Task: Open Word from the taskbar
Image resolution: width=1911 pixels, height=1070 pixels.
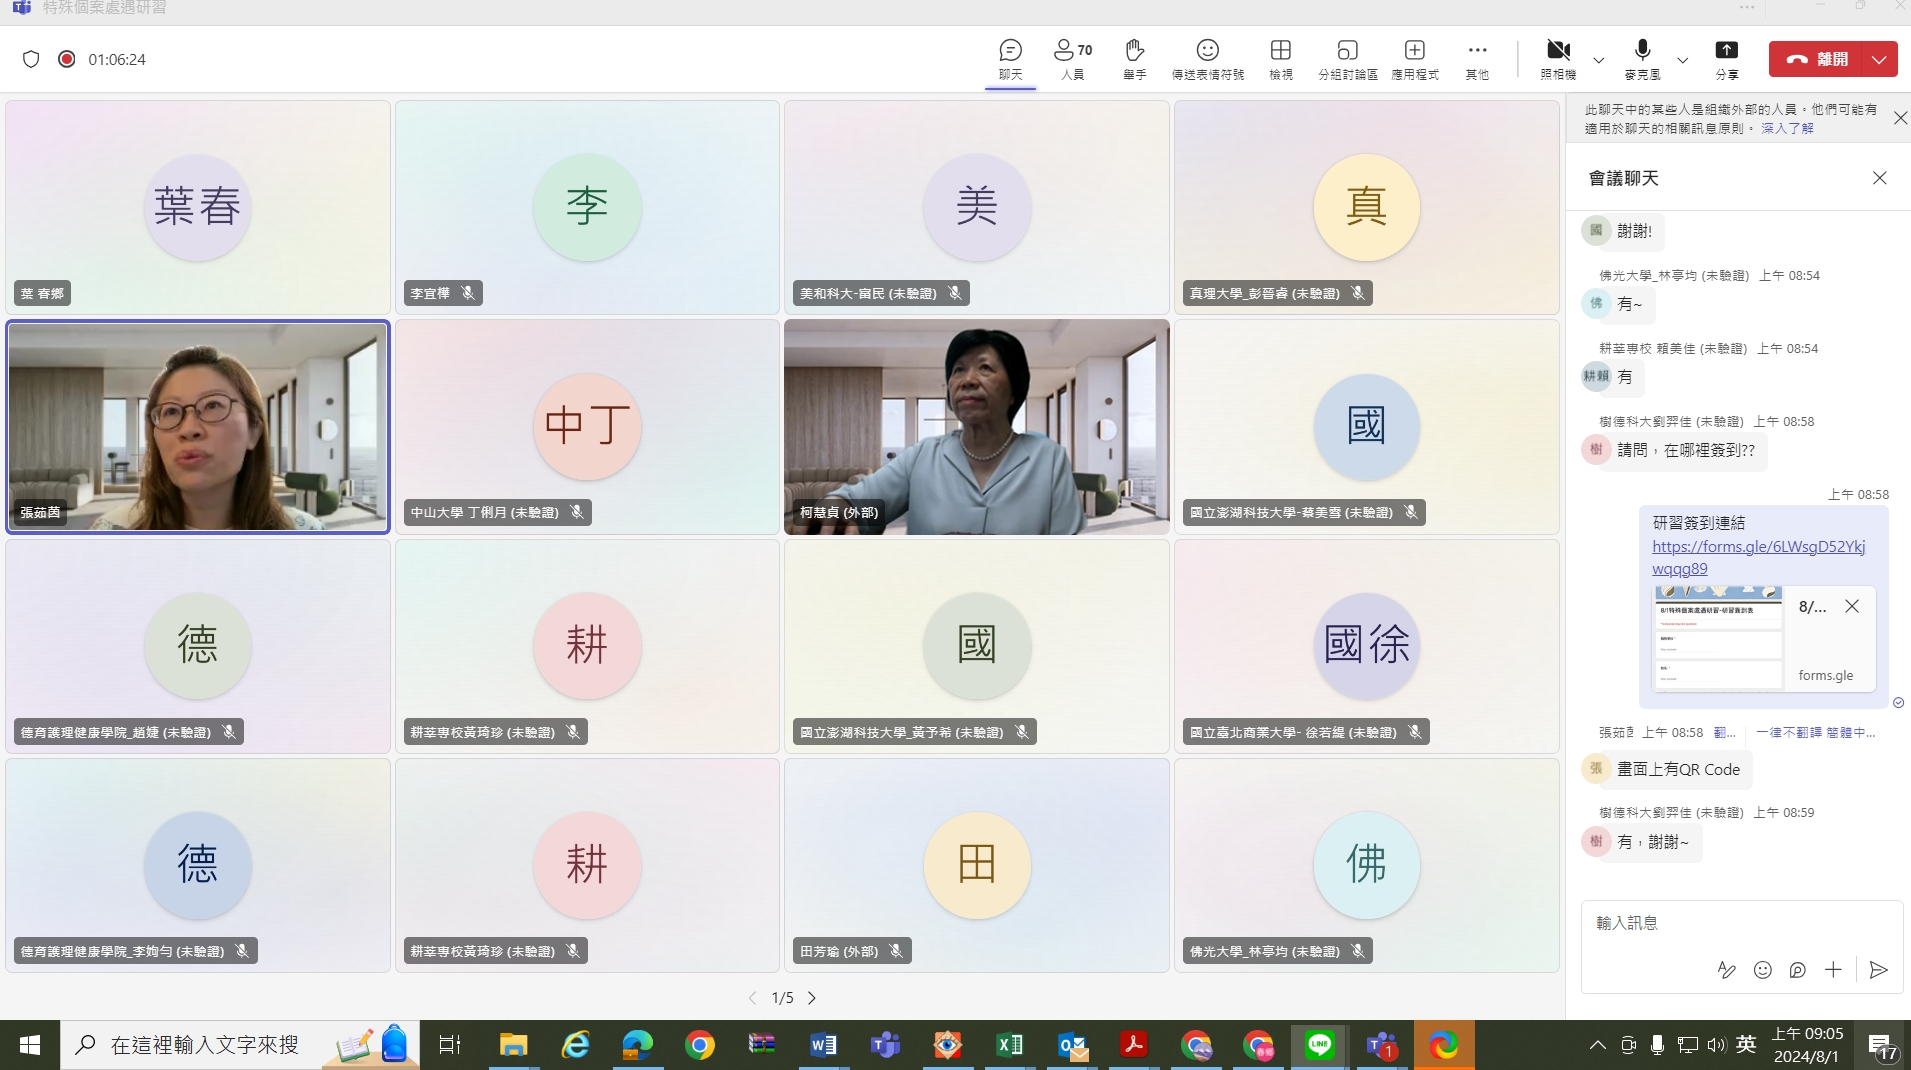Action: (x=823, y=1045)
